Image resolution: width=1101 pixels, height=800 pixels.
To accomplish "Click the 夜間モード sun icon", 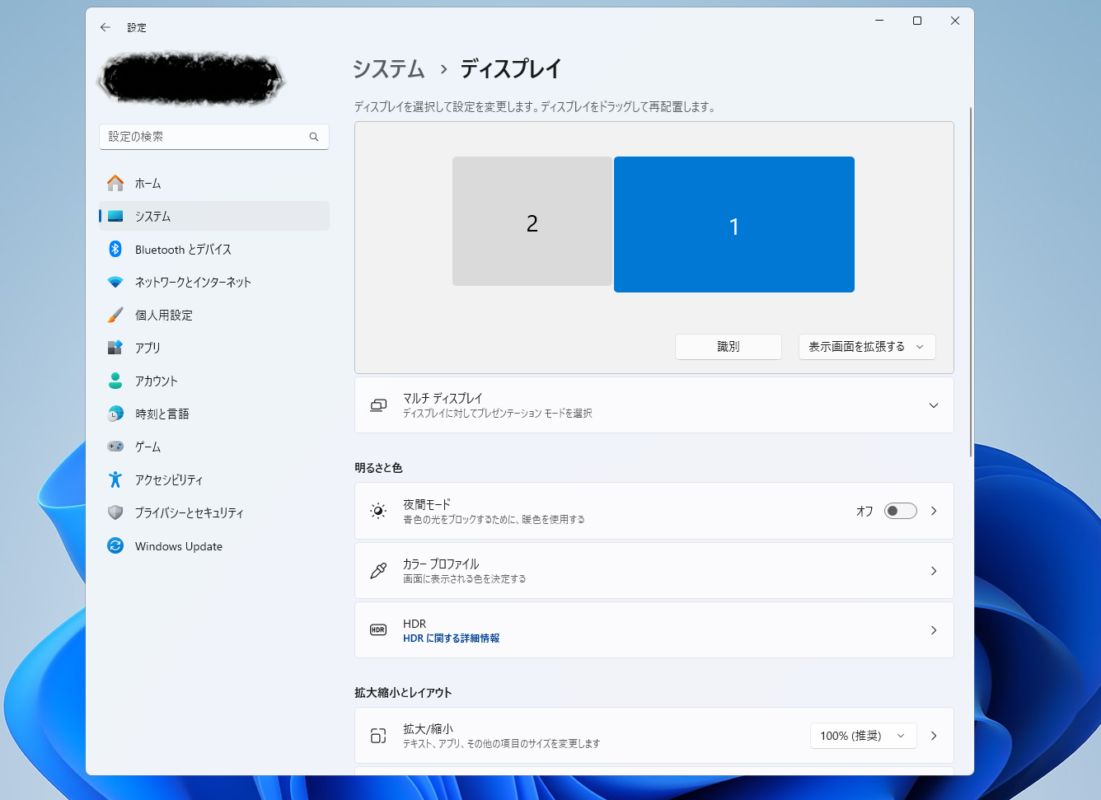I will click(378, 511).
